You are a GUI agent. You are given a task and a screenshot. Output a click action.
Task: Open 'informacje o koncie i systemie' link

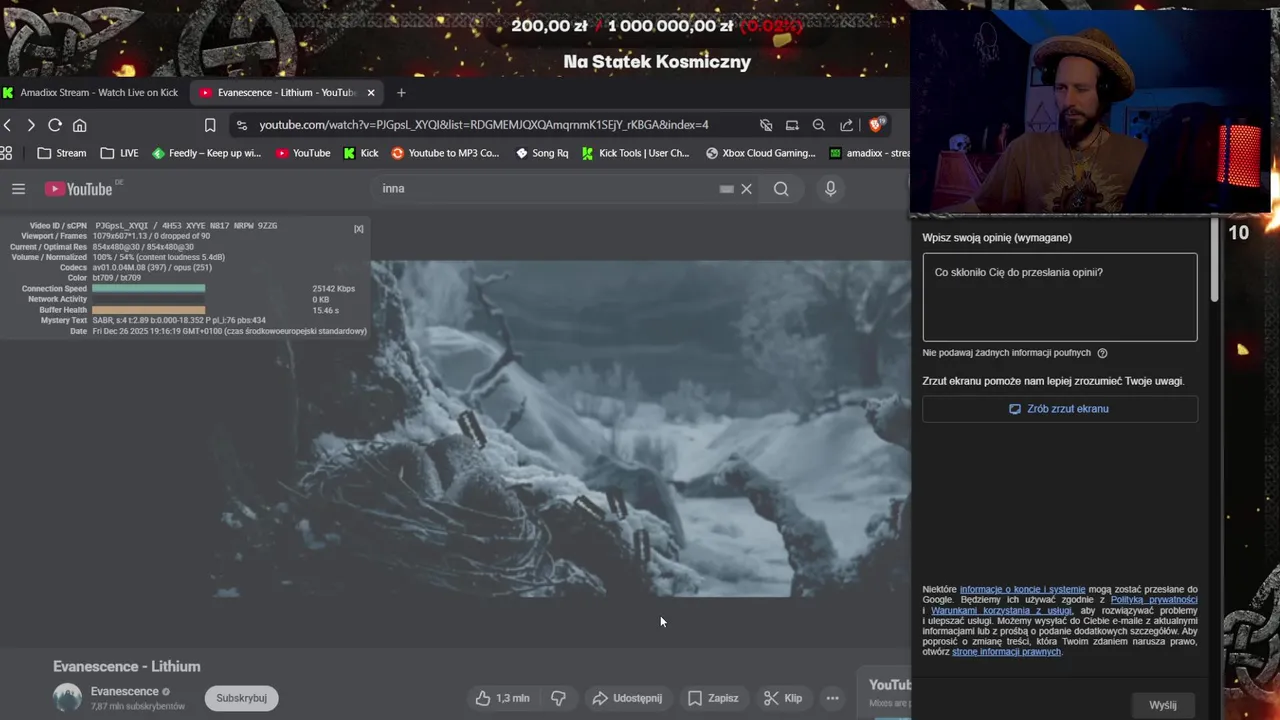click(1022, 590)
